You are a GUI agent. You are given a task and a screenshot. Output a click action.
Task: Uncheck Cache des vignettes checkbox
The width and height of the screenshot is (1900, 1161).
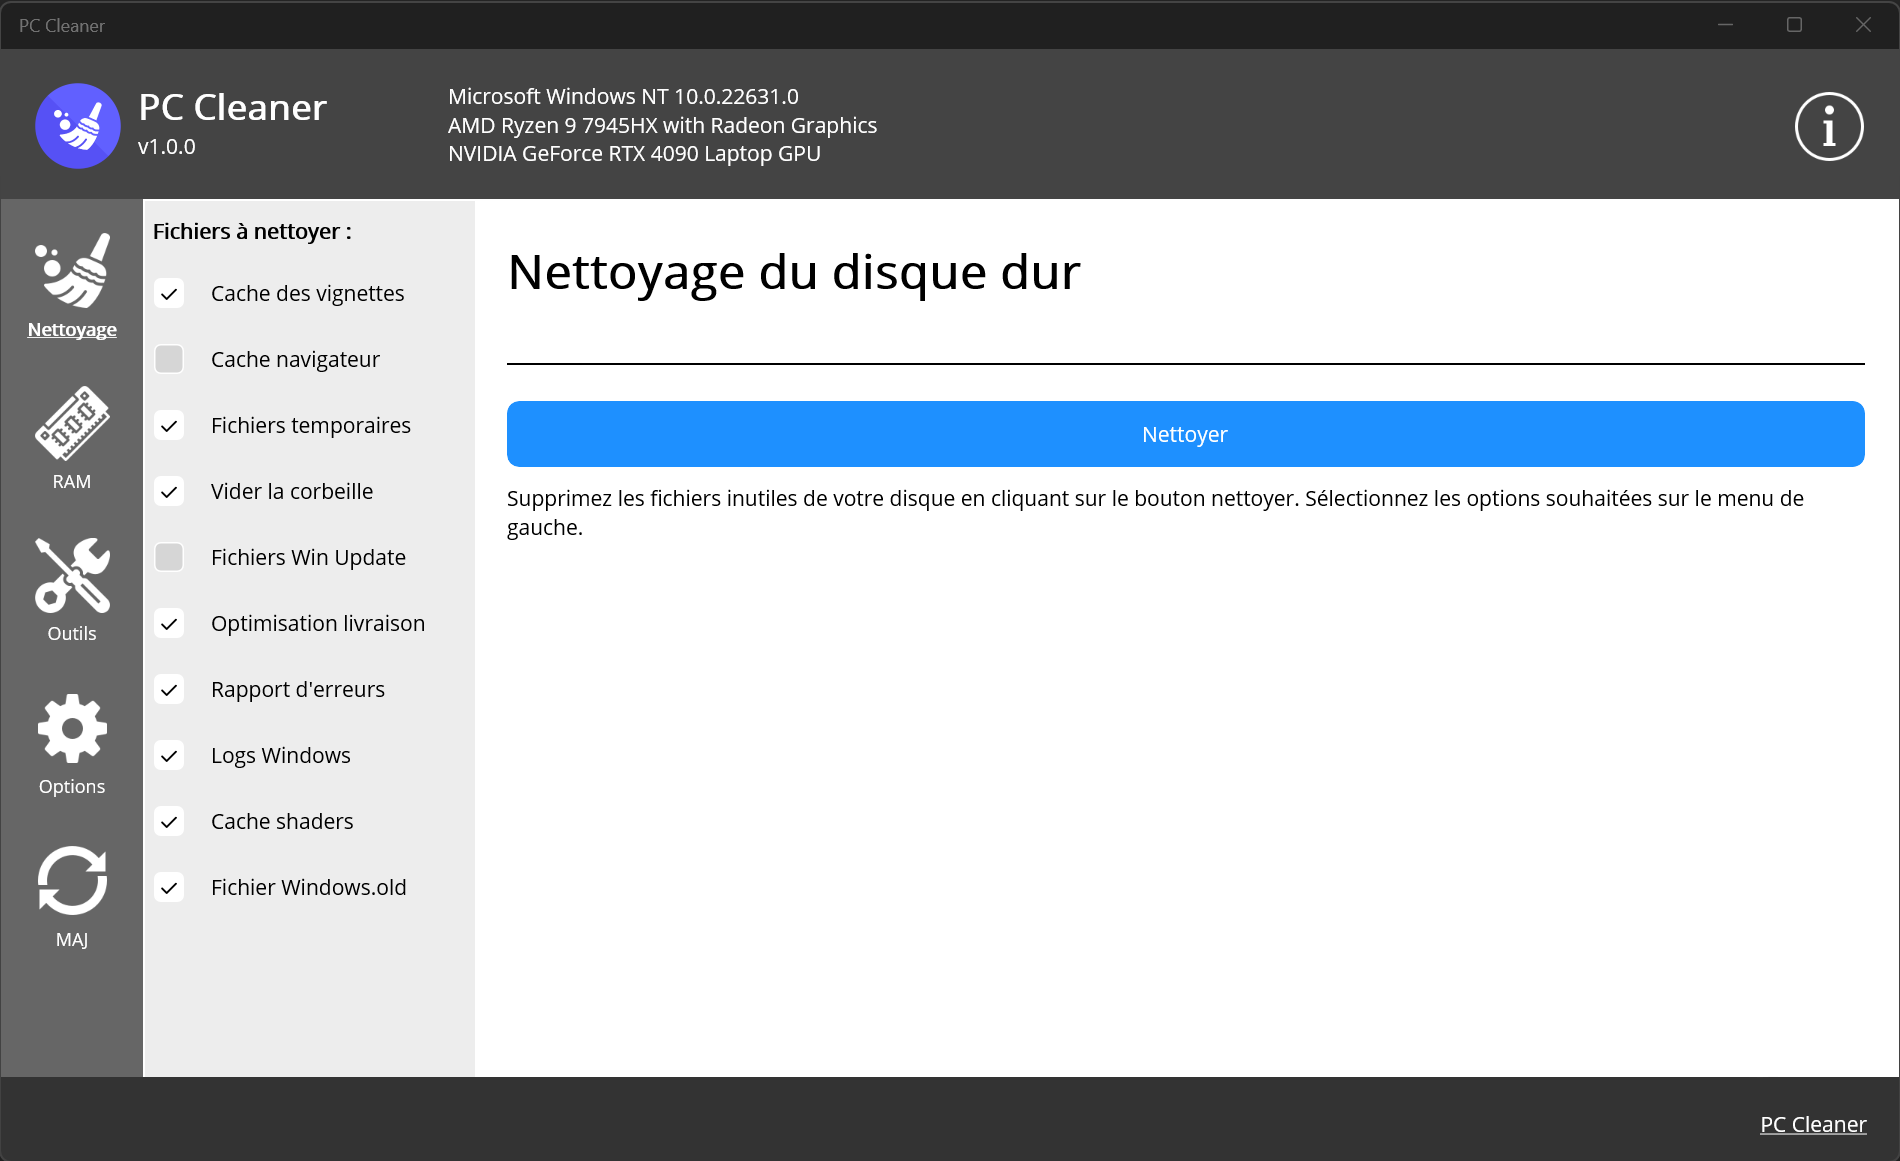click(x=169, y=293)
